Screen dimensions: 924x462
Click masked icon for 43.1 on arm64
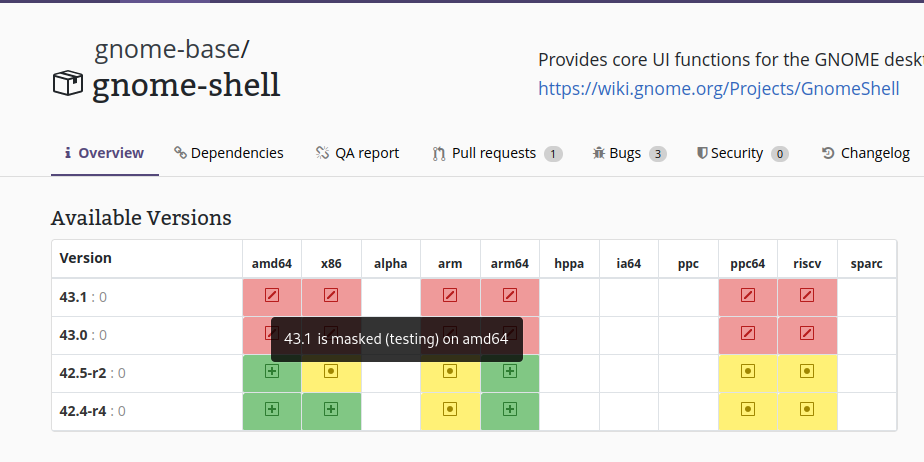(510, 296)
